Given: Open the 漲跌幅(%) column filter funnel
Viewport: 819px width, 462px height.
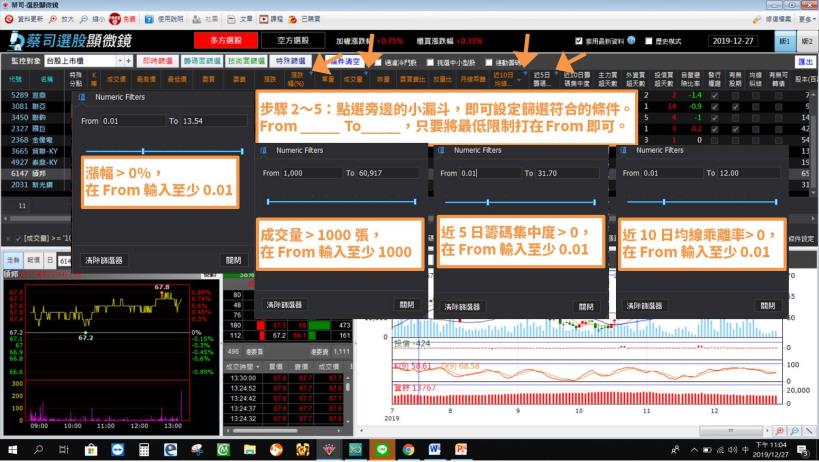Looking at the screenshot, I should (311, 74).
